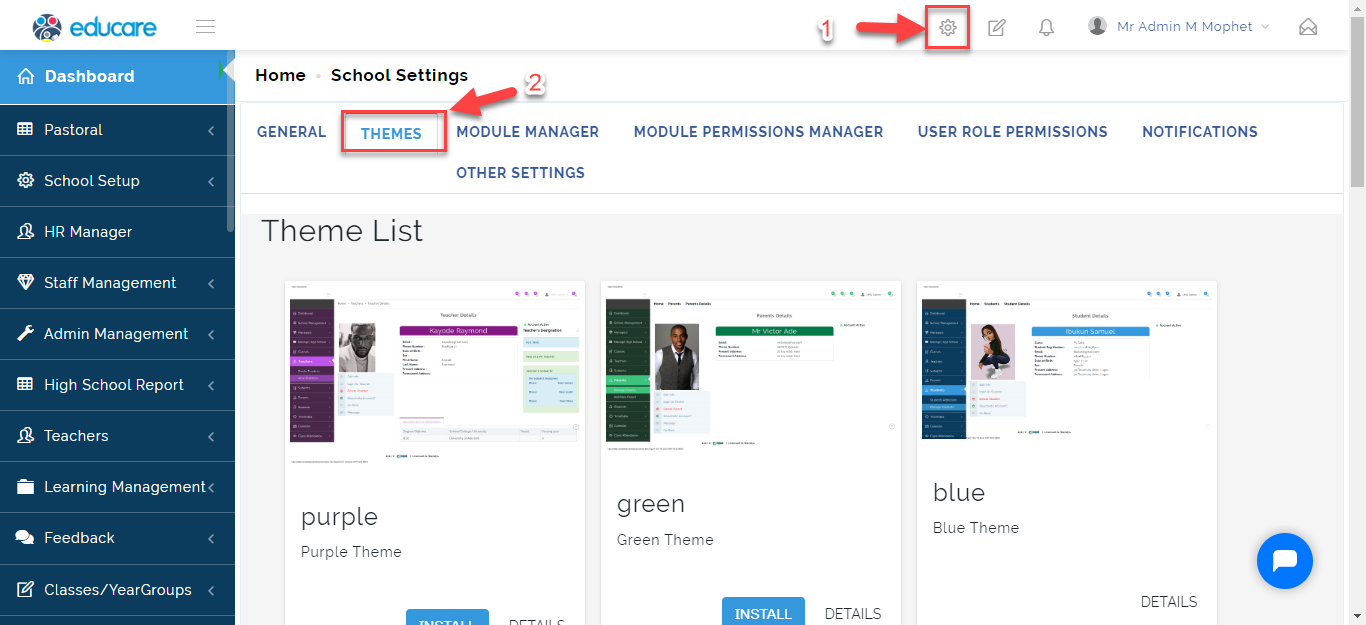The width and height of the screenshot is (1366, 625).
Task: Open the settings gear icon in header
Action: pos(948,27)
